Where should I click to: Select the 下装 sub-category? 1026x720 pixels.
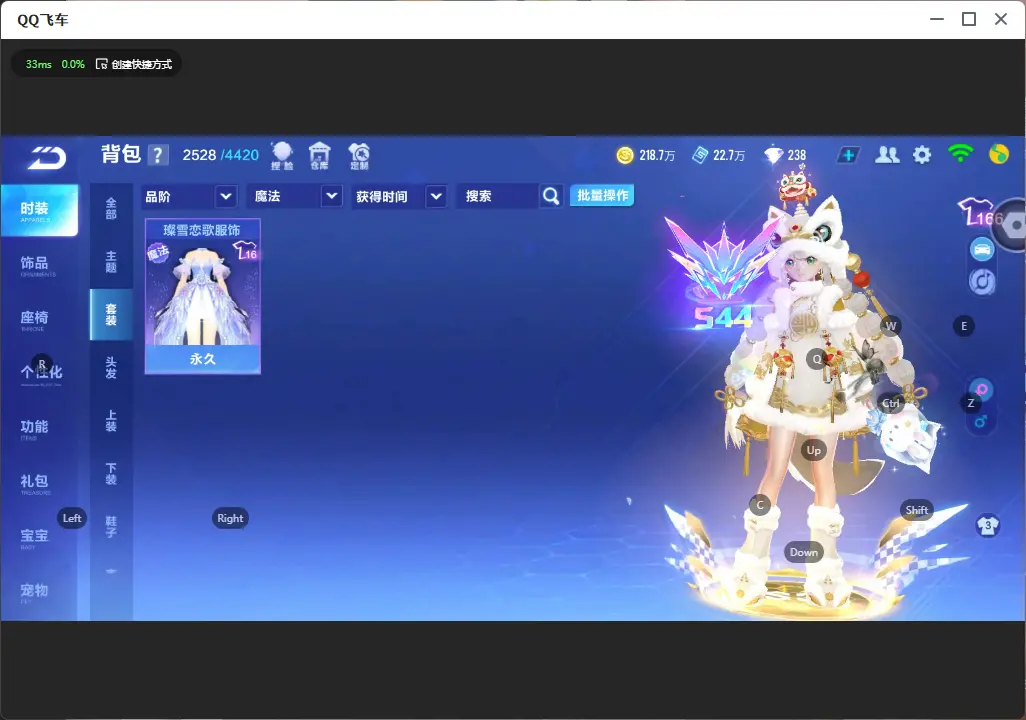pos(111,474)
